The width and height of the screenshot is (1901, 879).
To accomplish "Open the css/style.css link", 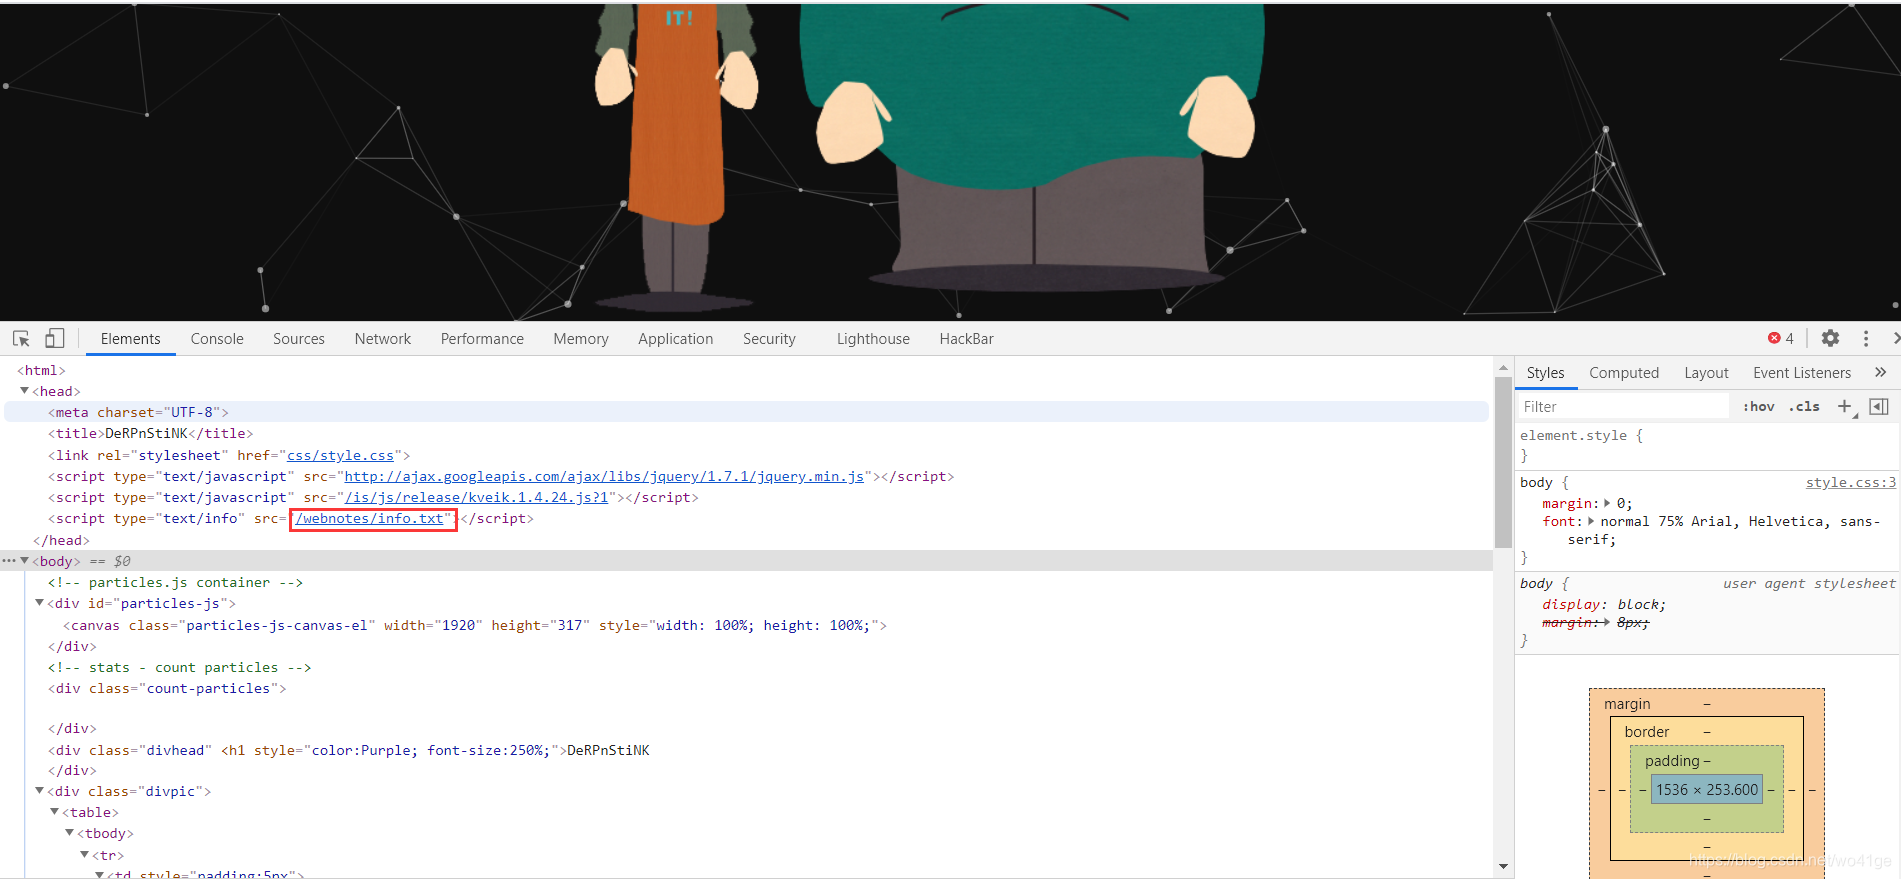I will (x=341, y=455).
